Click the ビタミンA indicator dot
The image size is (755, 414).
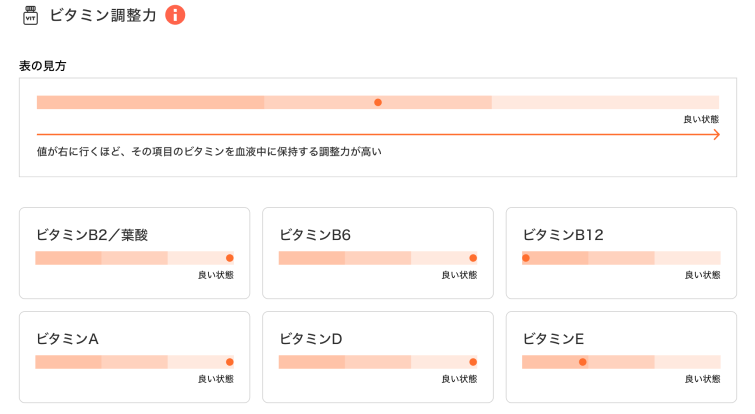pos(230,362)
